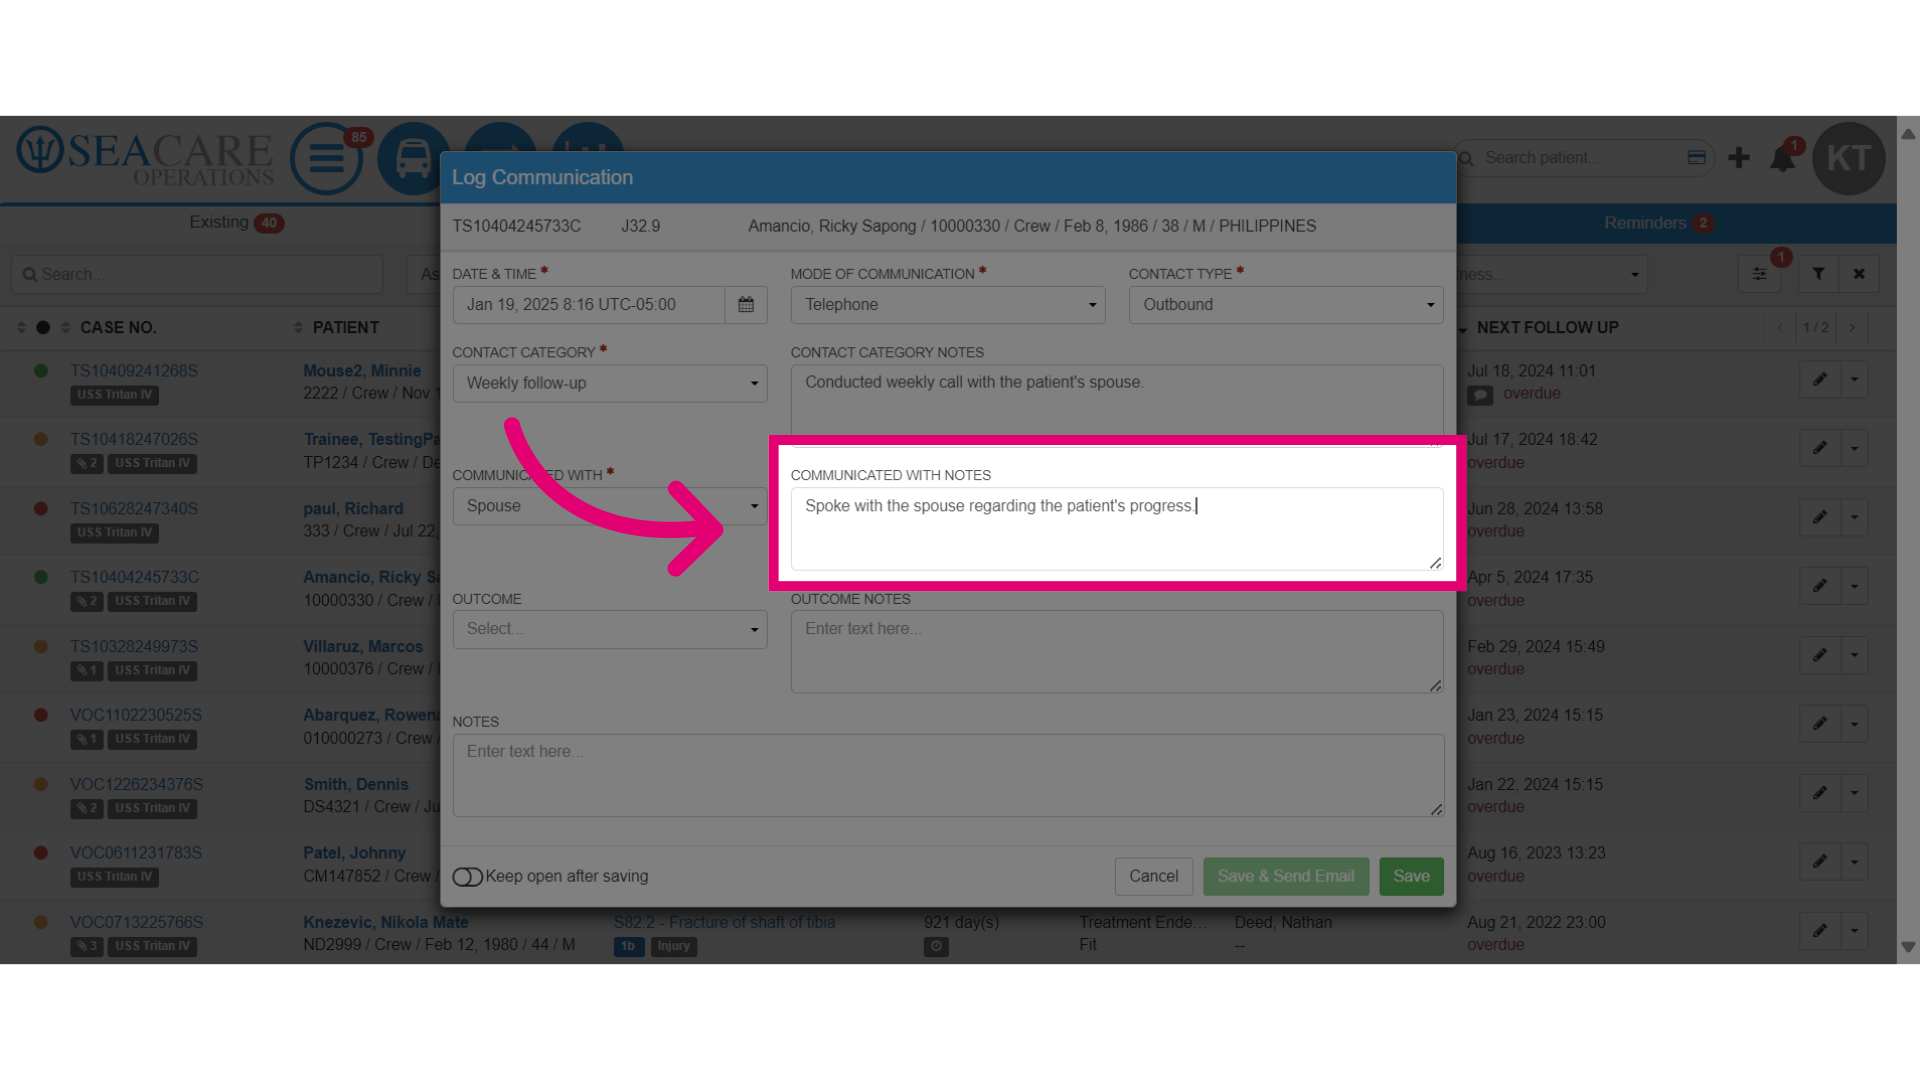Switch to the Existing tab
The image size is (1920, 1080).
click(236, 223)
